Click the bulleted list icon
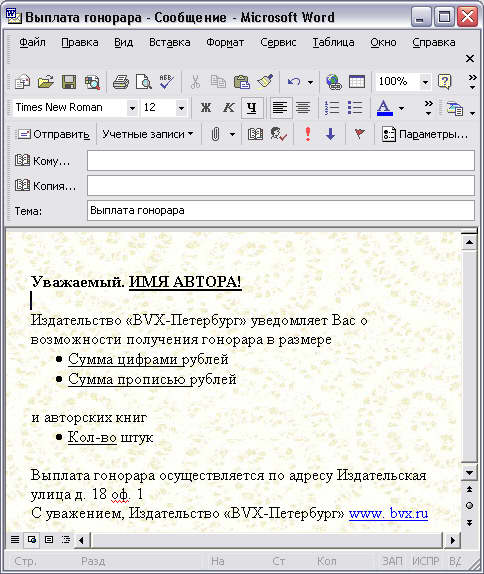Viewport: 484px width, 574px height. 355,108
